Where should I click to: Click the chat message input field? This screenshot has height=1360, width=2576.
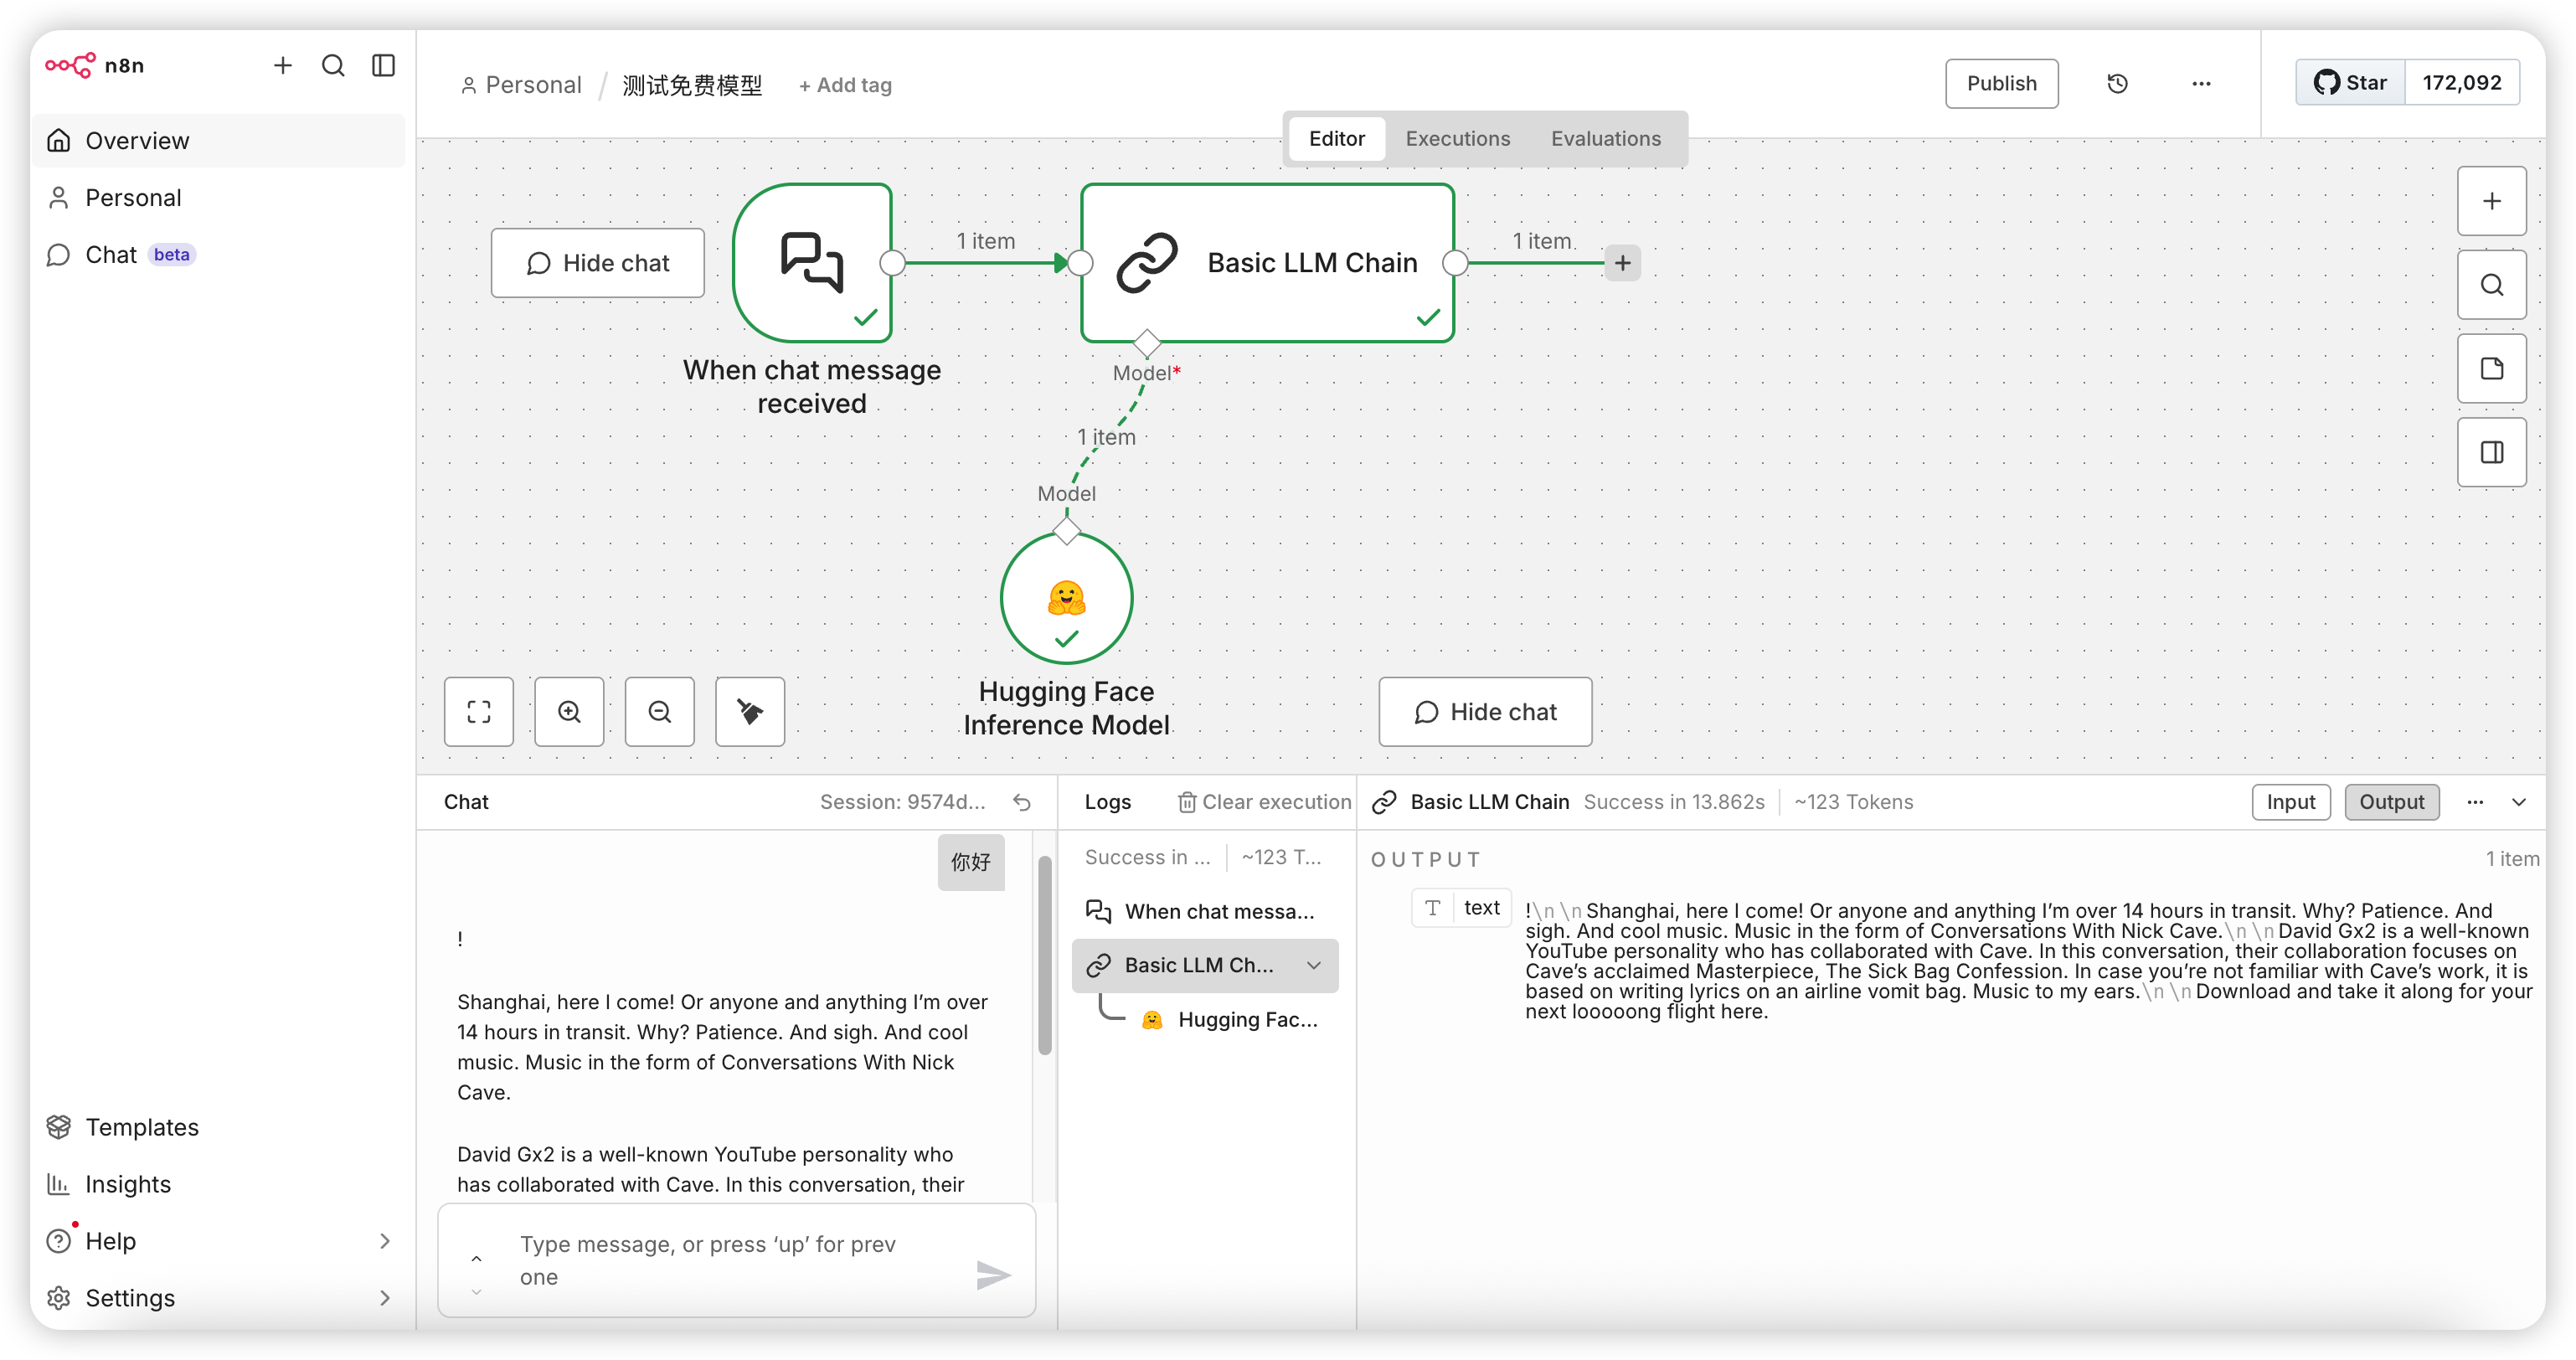point(730,1260)
